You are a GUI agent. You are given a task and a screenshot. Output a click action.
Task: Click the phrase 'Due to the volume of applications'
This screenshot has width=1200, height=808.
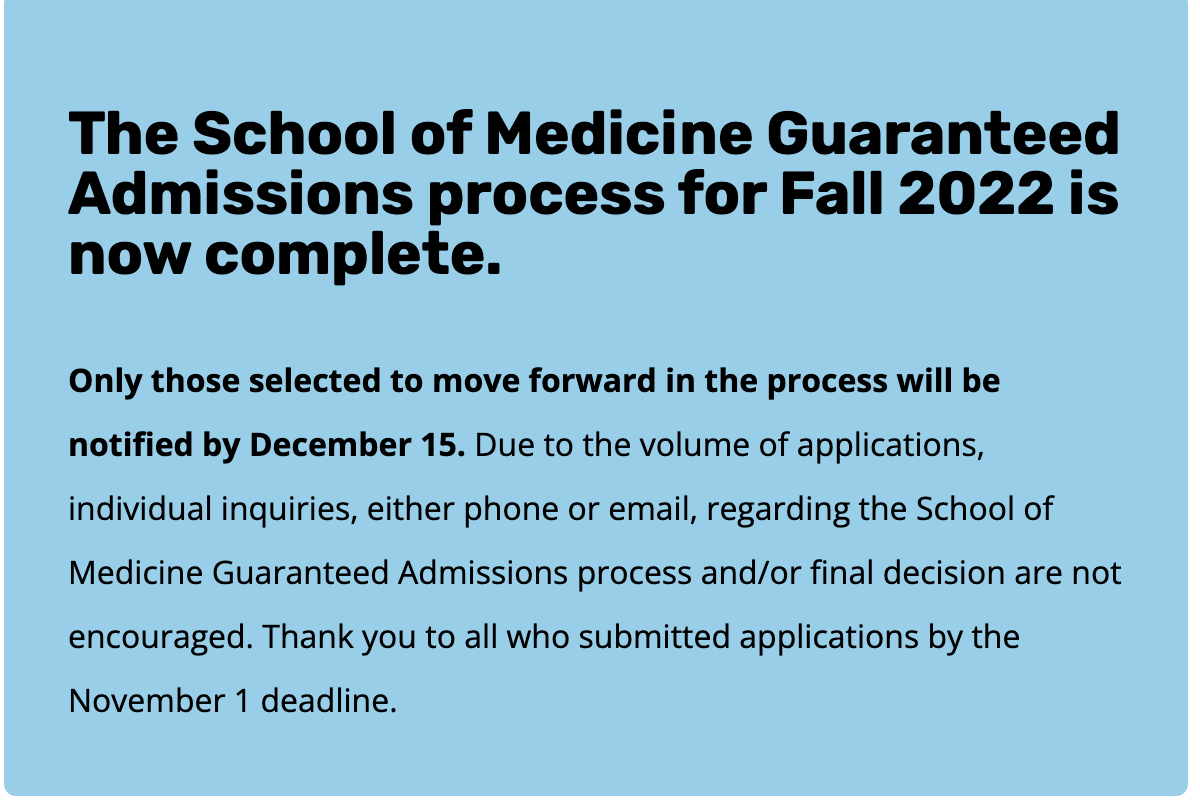point(728,445)
